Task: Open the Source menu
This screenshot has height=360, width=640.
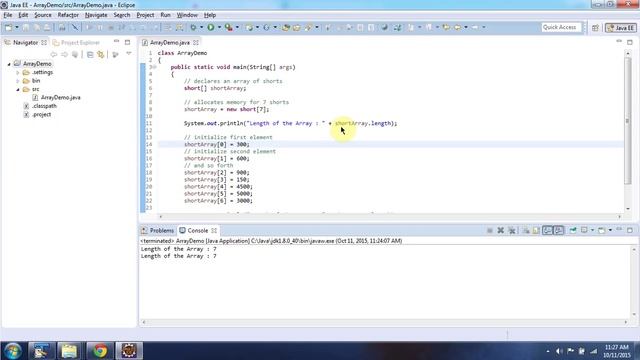Action: click(43, 15)
